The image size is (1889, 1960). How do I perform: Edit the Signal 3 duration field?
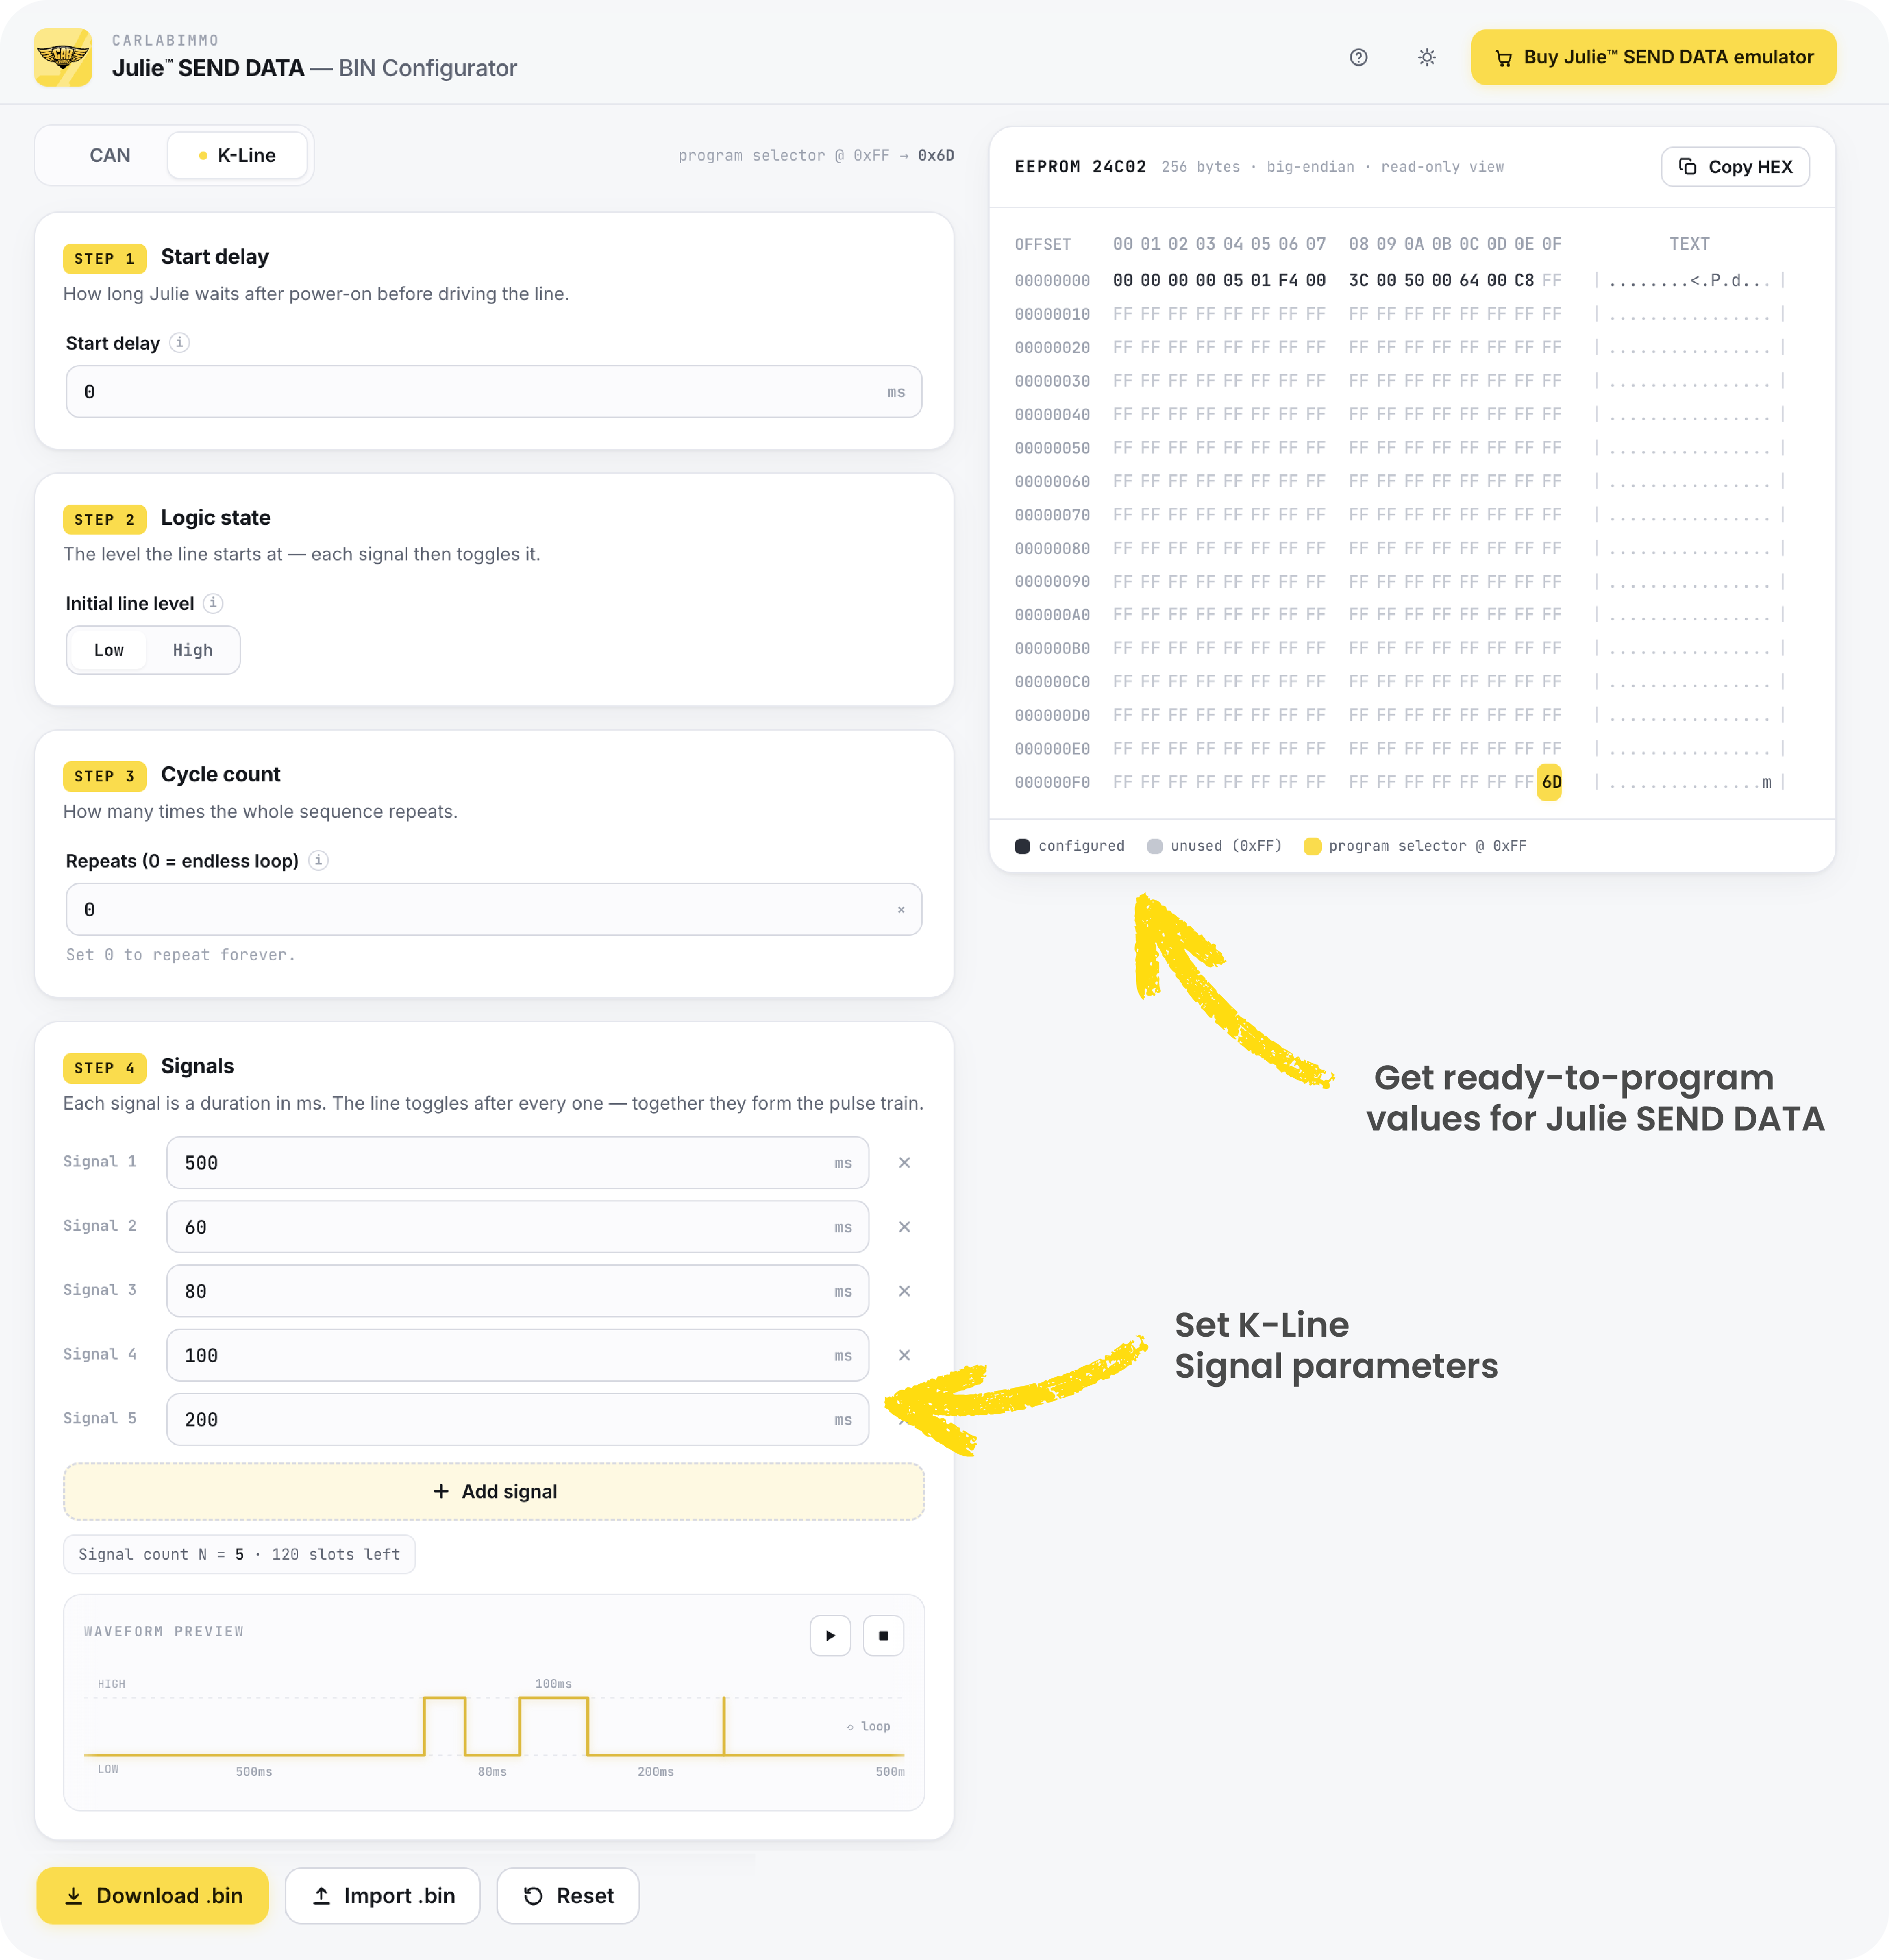(x=517, y=1291)
